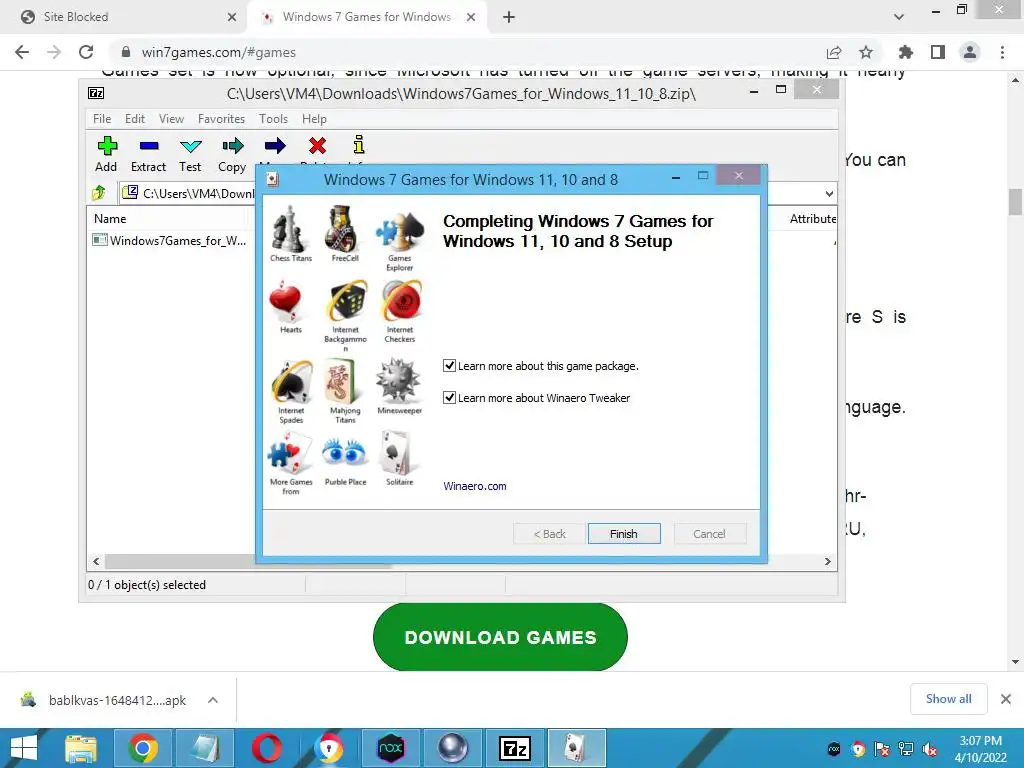Open the apk download options chevron
The height and width of the screenshot is (768, 1024).
click(213, 700)
